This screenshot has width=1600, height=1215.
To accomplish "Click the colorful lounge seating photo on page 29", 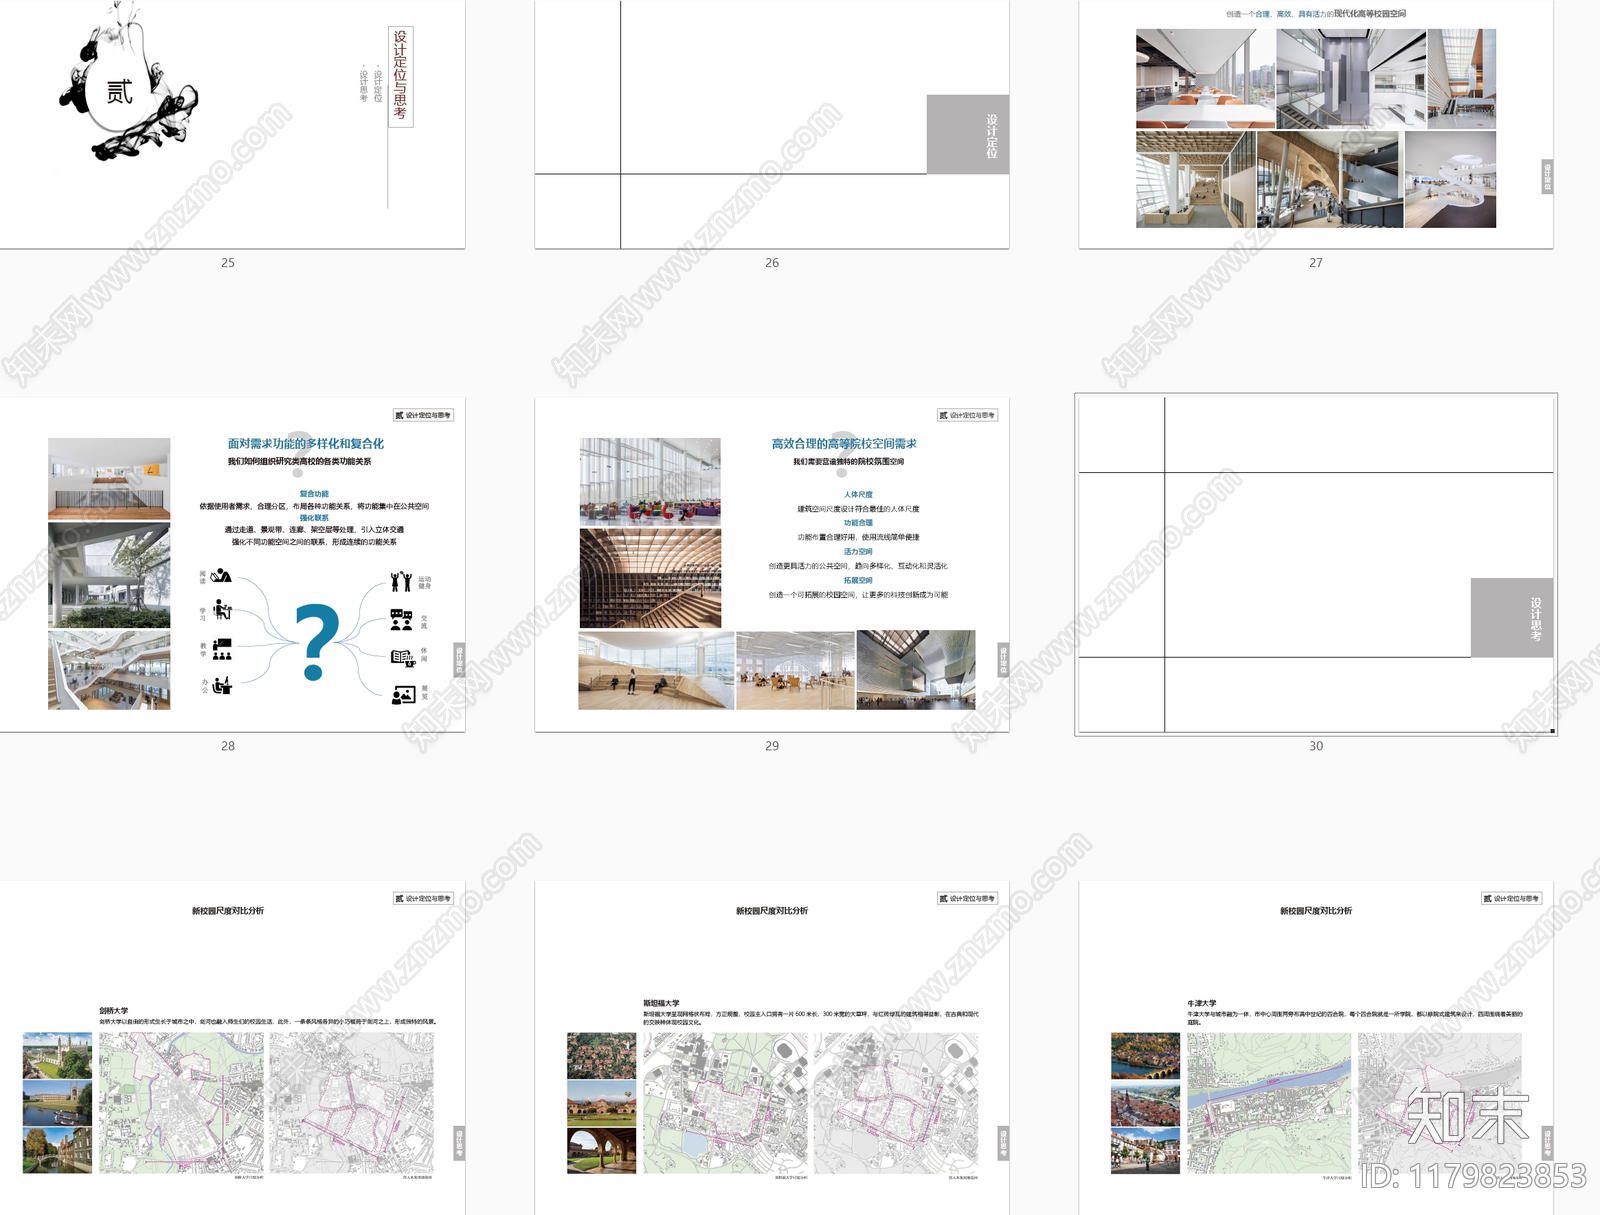I will pyautogui.click(x=650, y=482).
